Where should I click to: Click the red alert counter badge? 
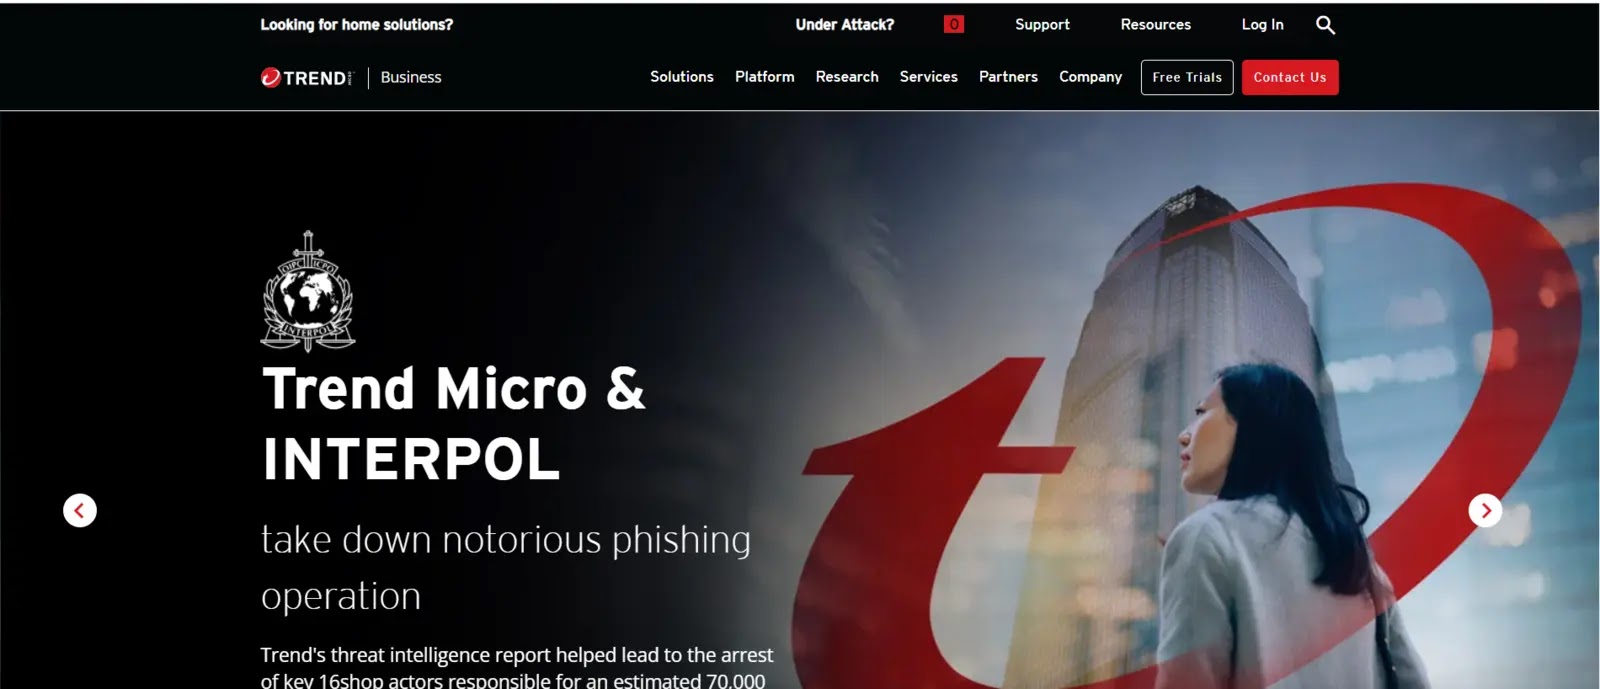954,24
